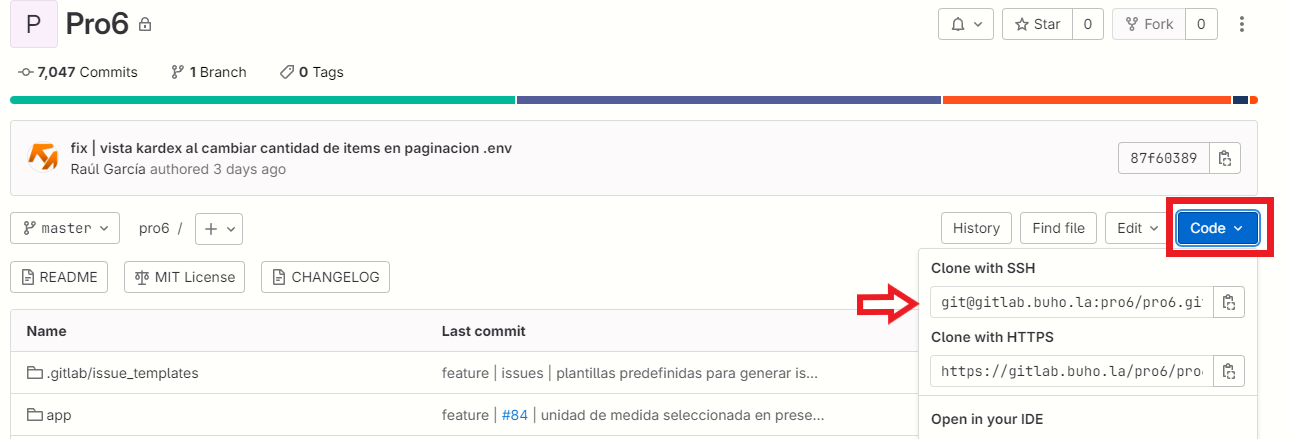Expand the master branch selector
This screenshot has width=1290, height=439.
pos(65,228)
